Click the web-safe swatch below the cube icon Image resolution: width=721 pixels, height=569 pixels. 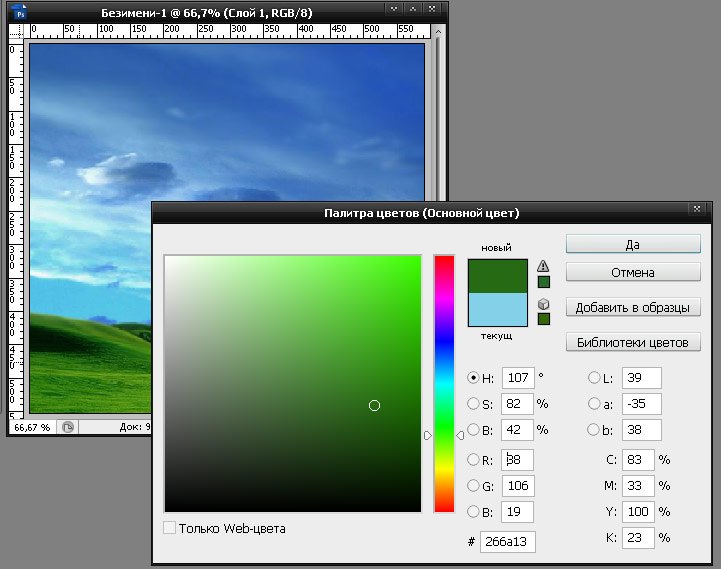tap(544, 319)
